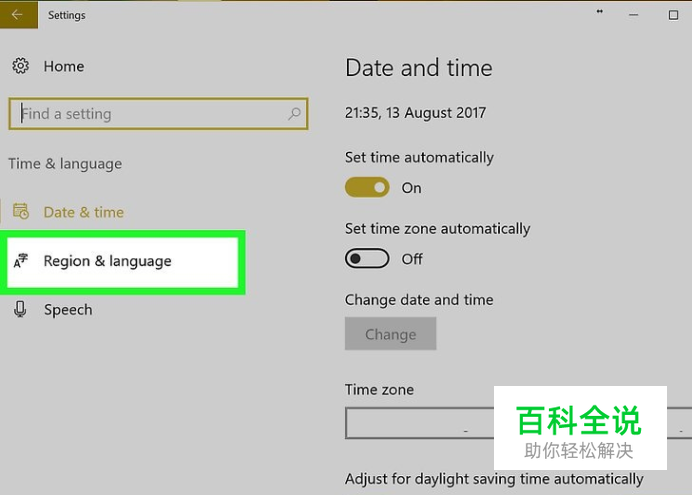Click the Home label in sidebar

64,67
